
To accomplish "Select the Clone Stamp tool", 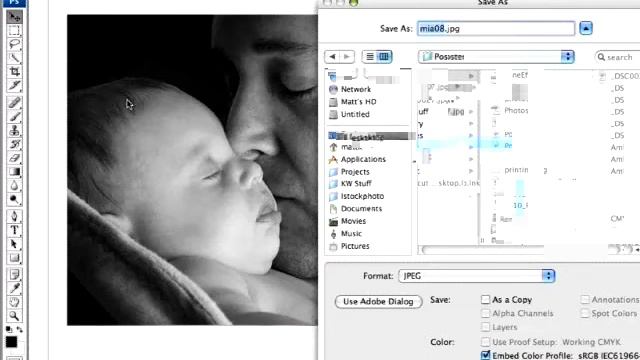I will click(14, 131).
